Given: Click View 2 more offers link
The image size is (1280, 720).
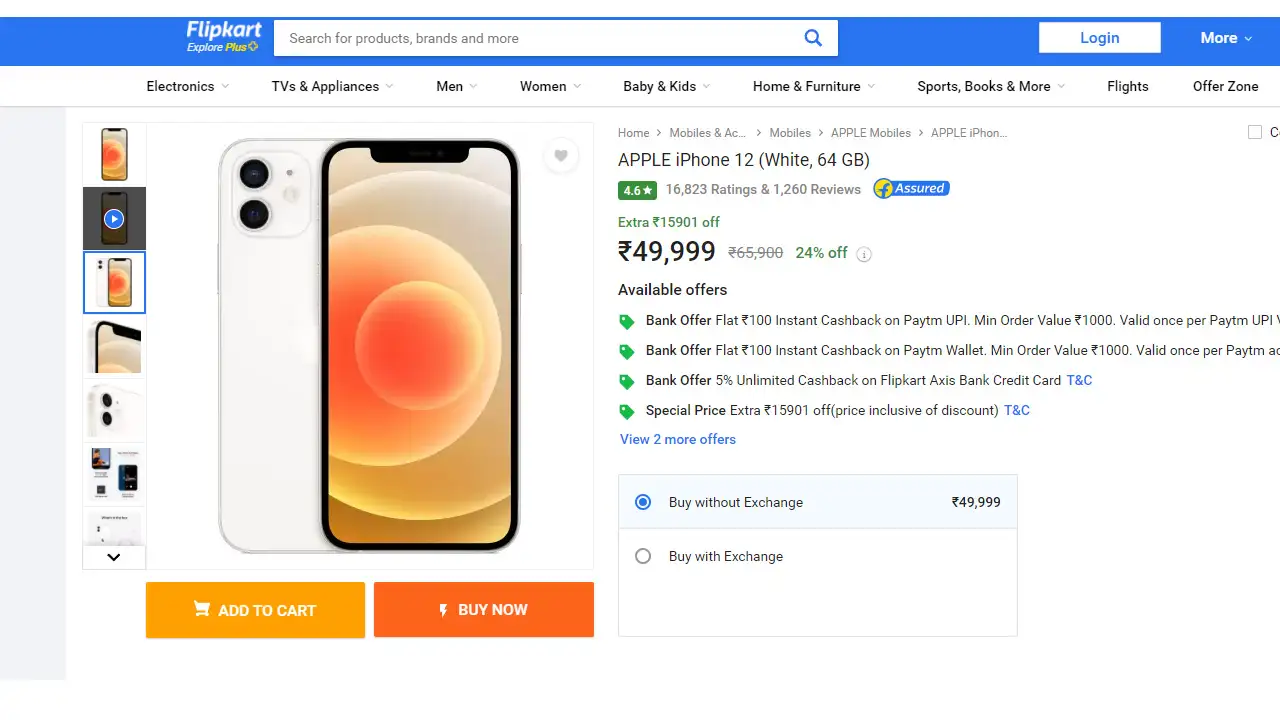Looking at the screenshot, I should pos(677,439).
